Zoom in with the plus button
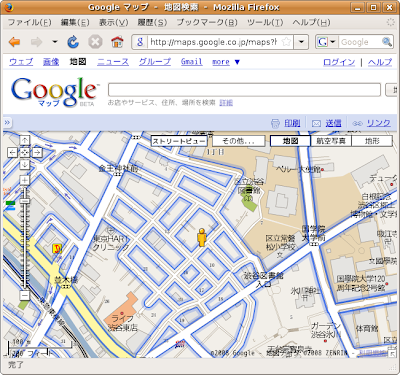The image size is (400, 375). (25, 180)
